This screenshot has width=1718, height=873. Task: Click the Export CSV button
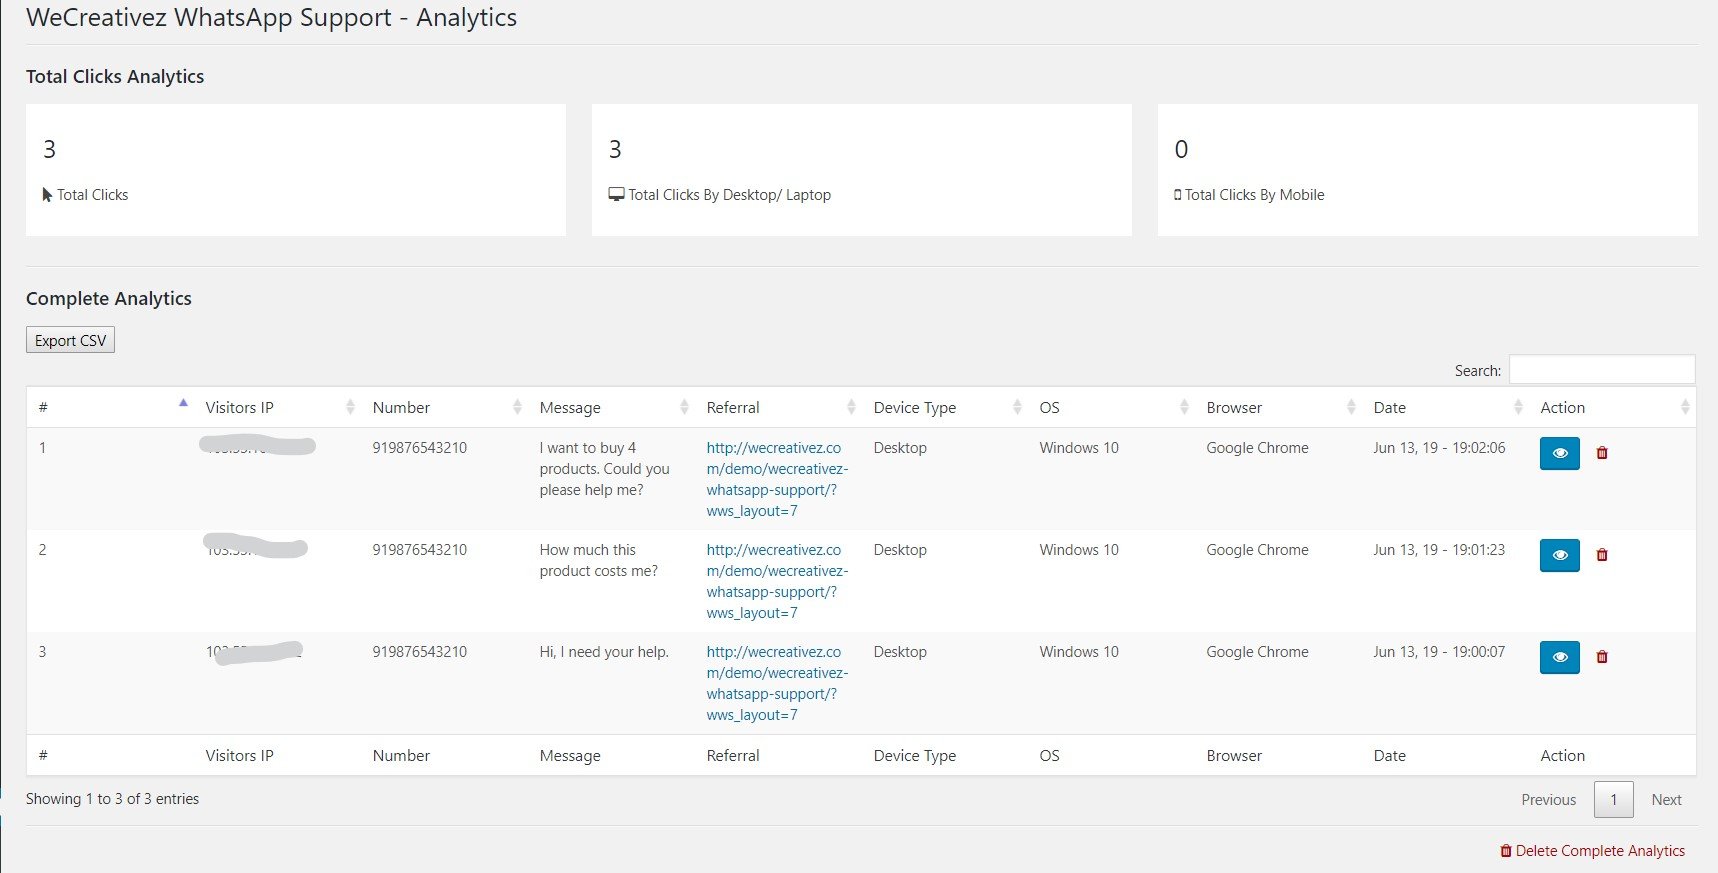pos(70,340)
